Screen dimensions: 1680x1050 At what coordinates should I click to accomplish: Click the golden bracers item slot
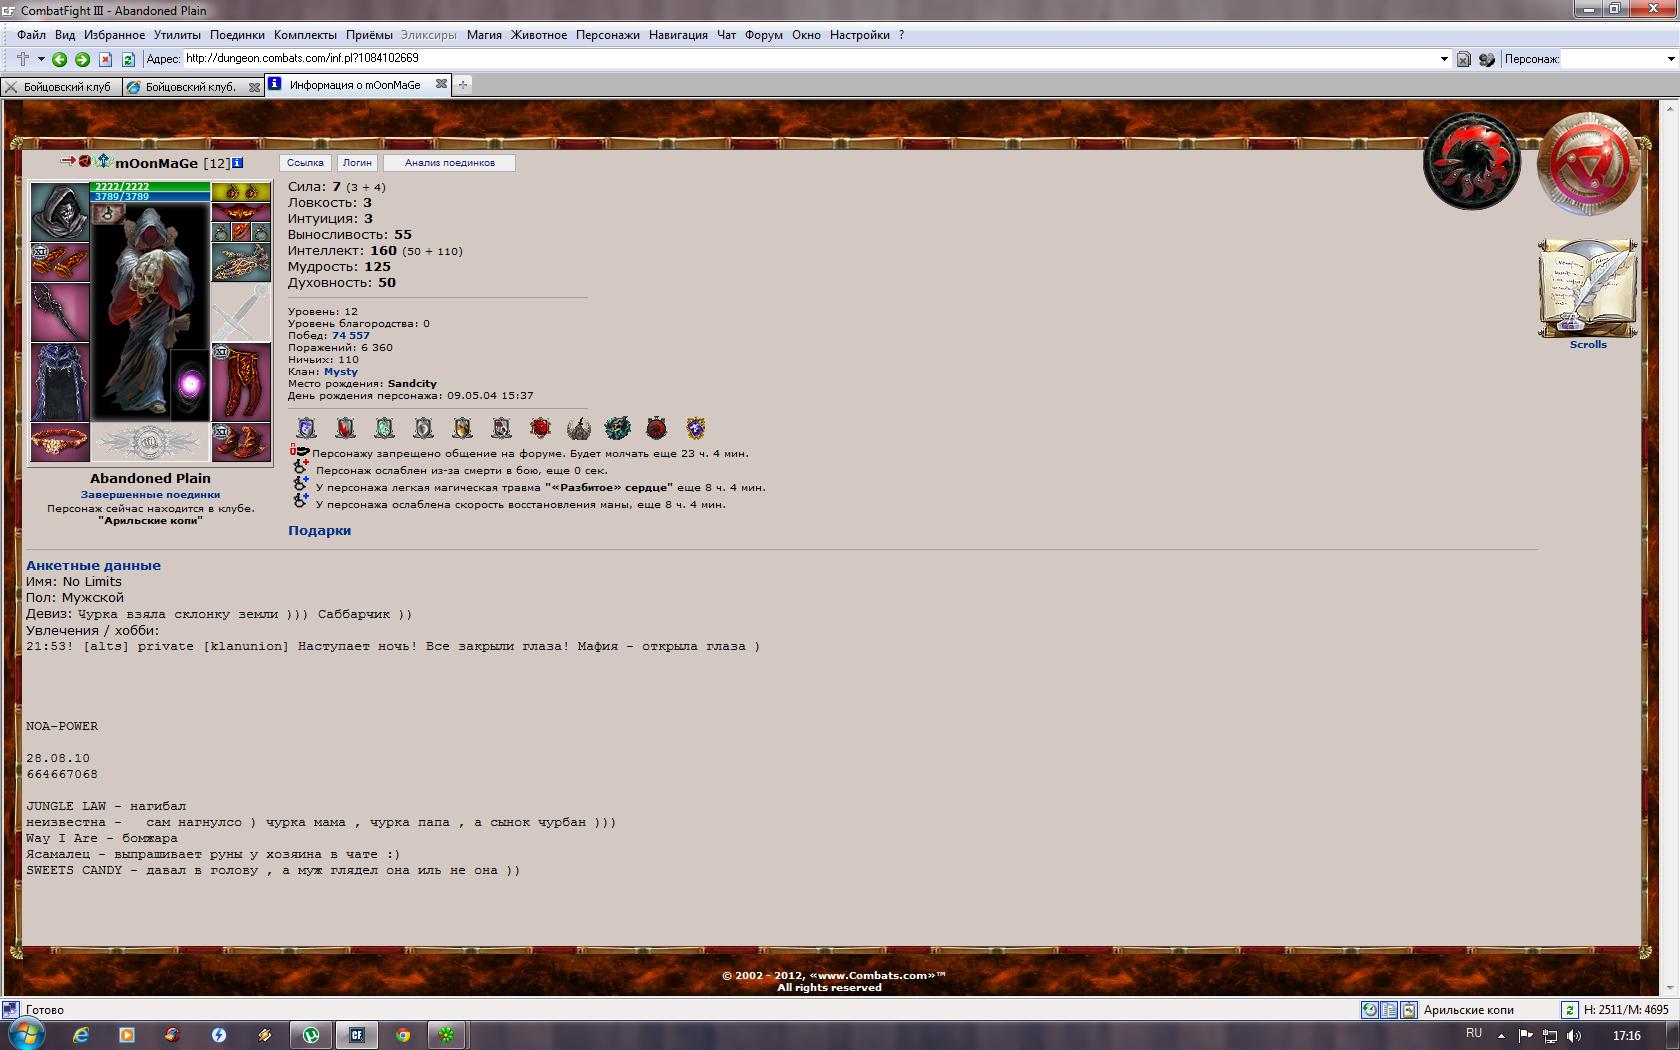241,263
